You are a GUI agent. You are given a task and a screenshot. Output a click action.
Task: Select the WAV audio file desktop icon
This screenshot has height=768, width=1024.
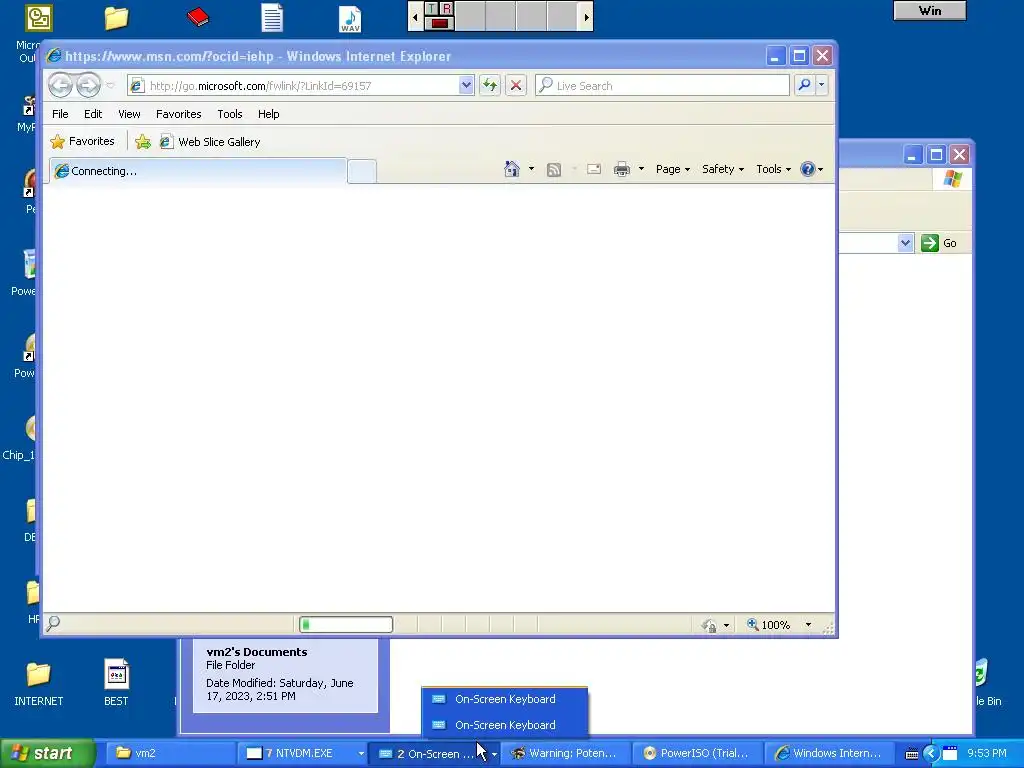coord(350,18)
